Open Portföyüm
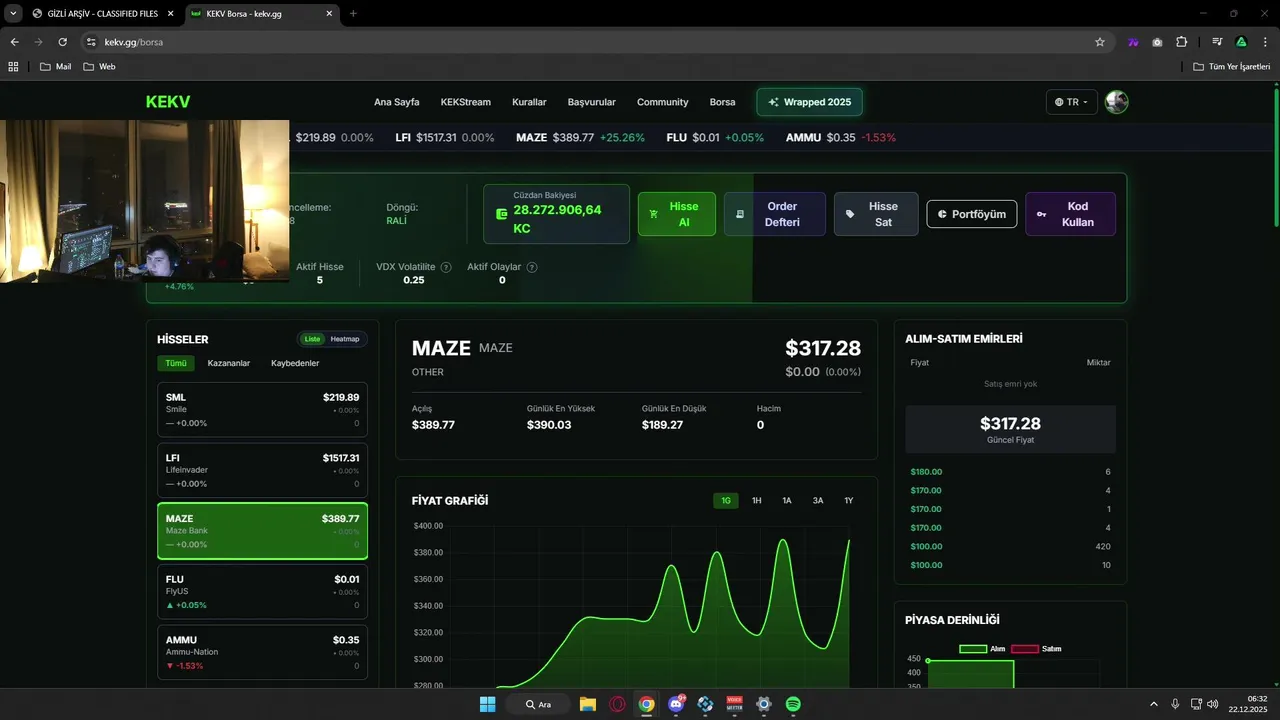The height and width of the screenshot is (720, 1280). tap(972, 214)
